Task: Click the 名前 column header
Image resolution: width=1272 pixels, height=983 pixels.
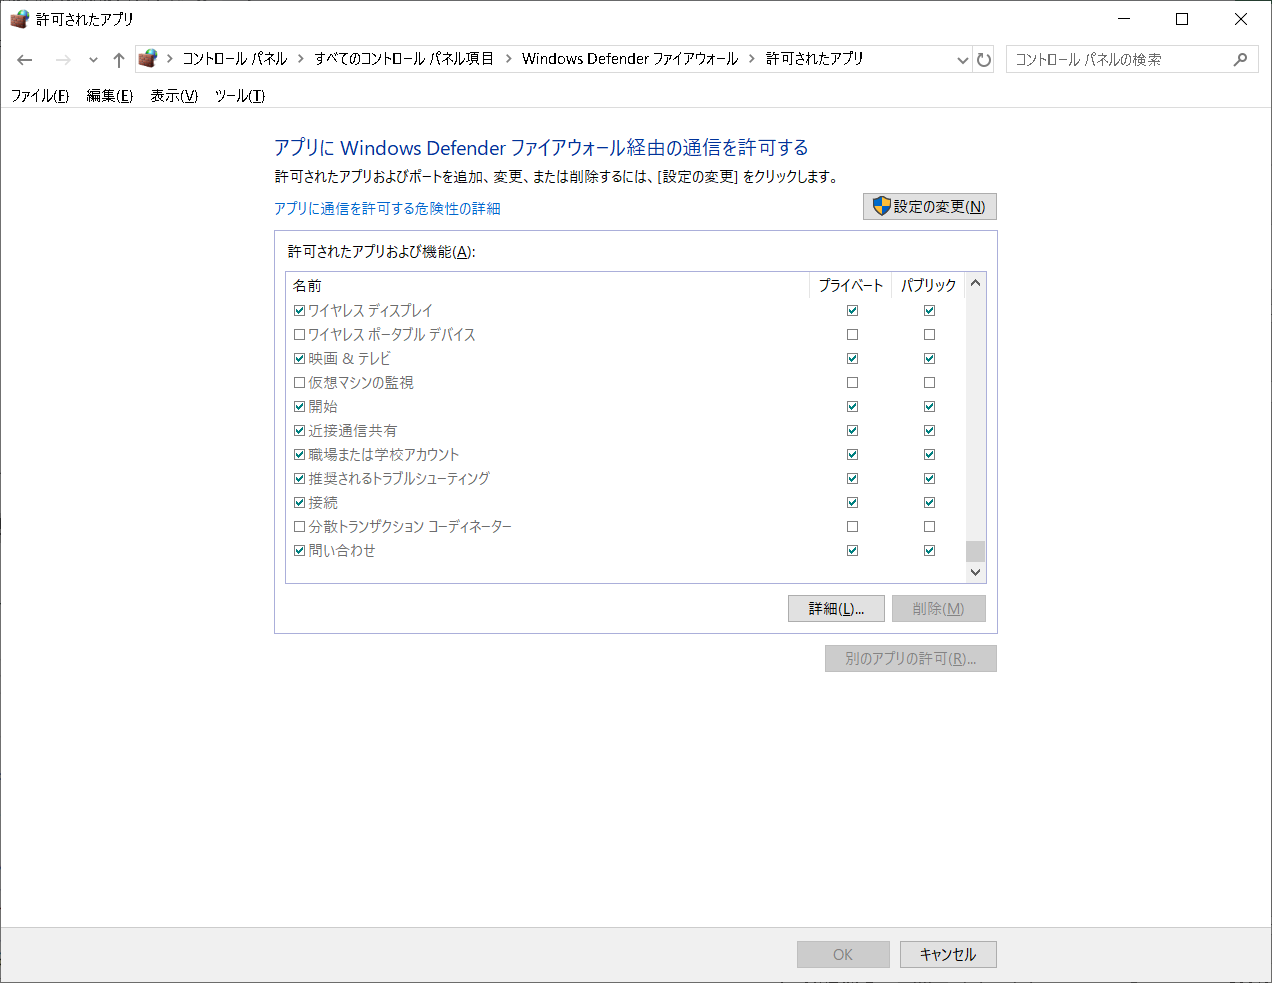Action: (x=547, y=285)
